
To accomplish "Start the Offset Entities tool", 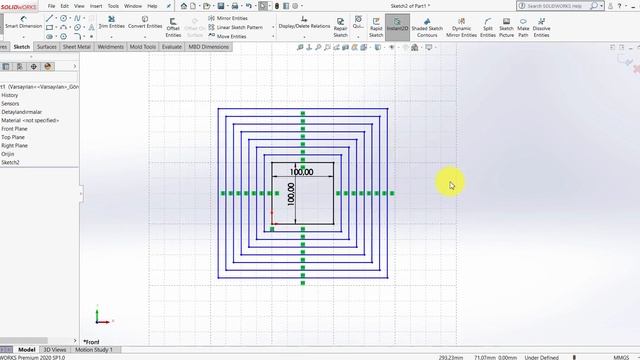I will [173, 27].
